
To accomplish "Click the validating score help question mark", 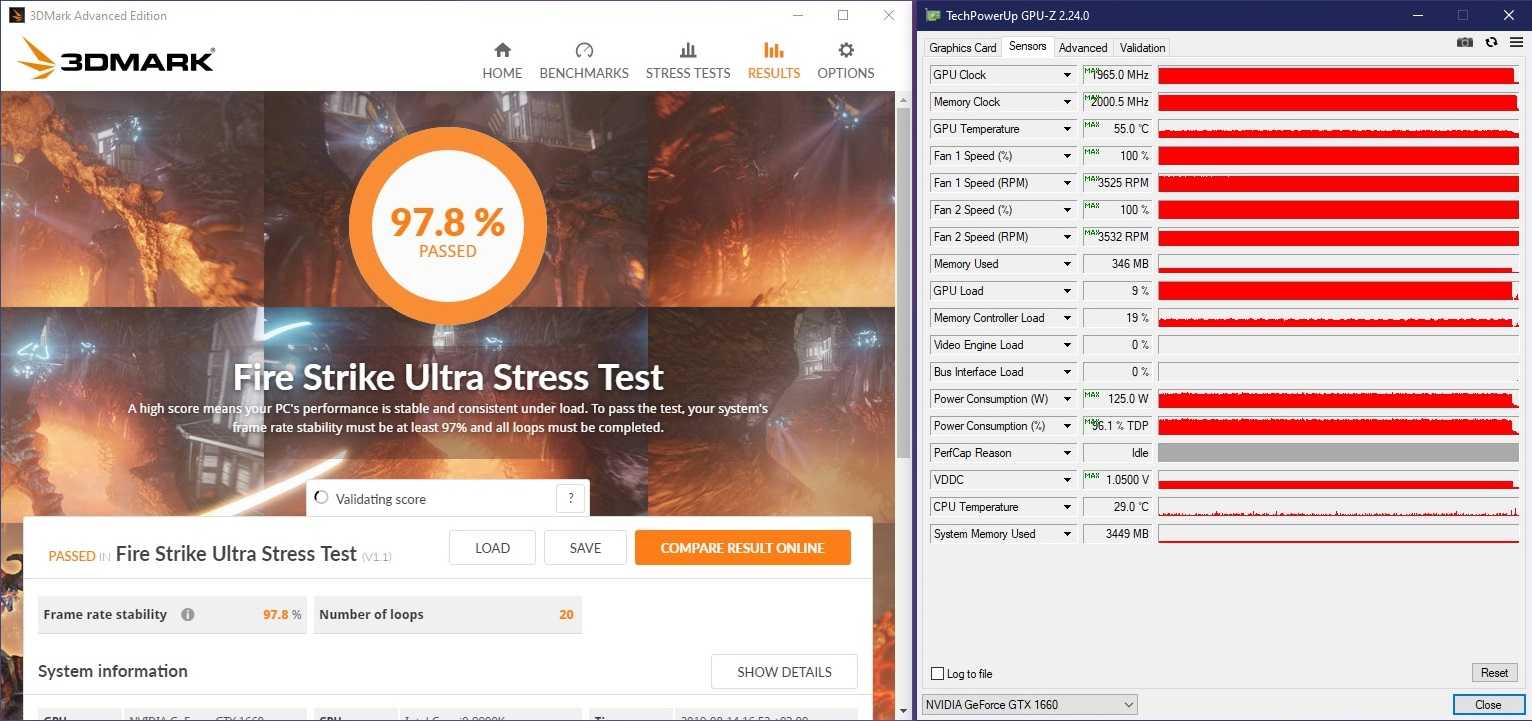I will click(570, 499).
